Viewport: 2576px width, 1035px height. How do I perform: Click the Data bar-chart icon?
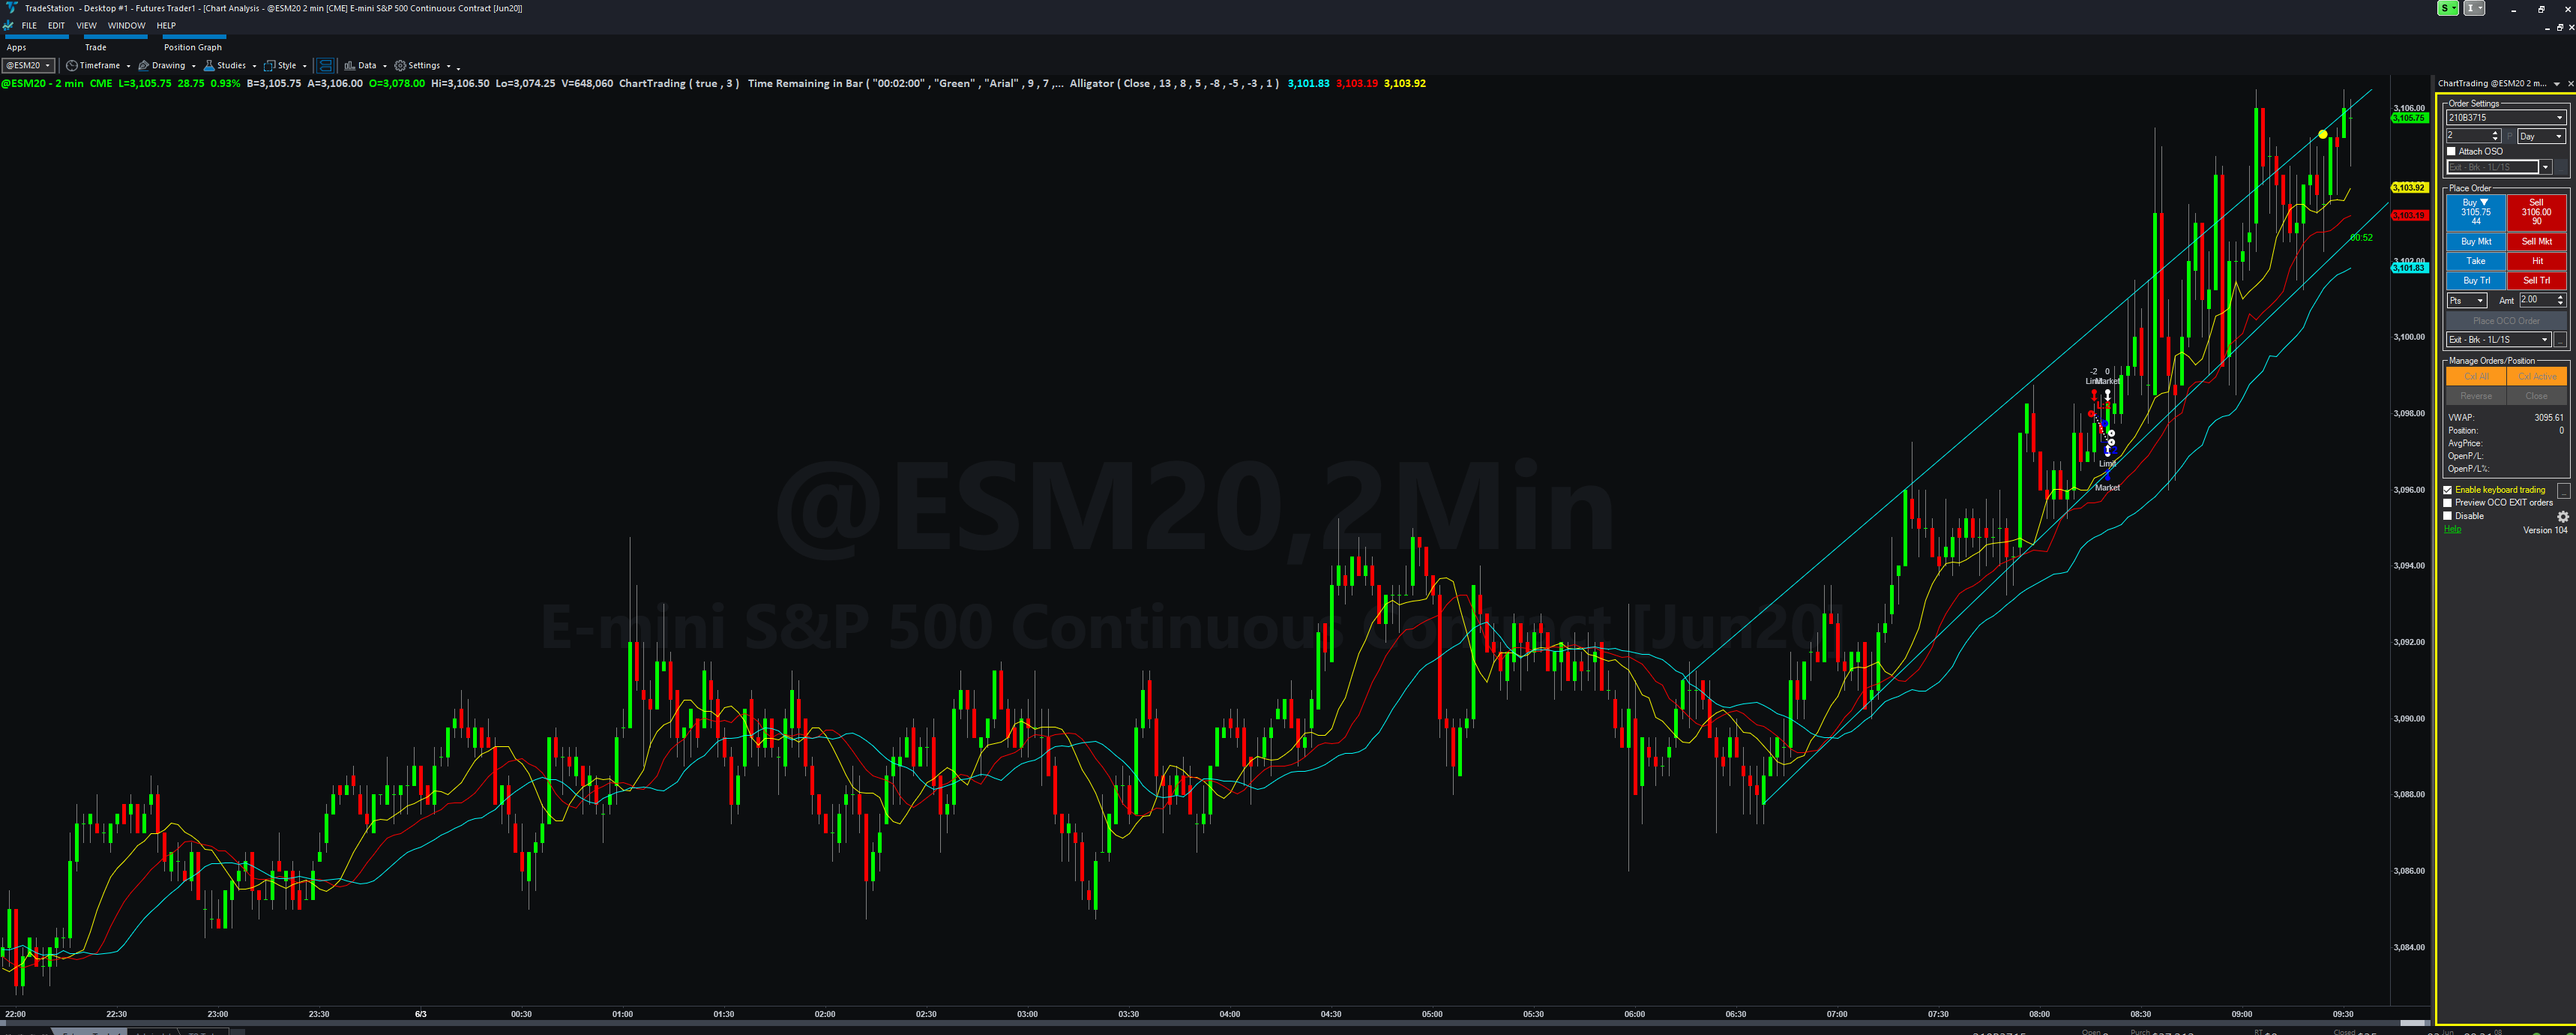pos(350,66)
